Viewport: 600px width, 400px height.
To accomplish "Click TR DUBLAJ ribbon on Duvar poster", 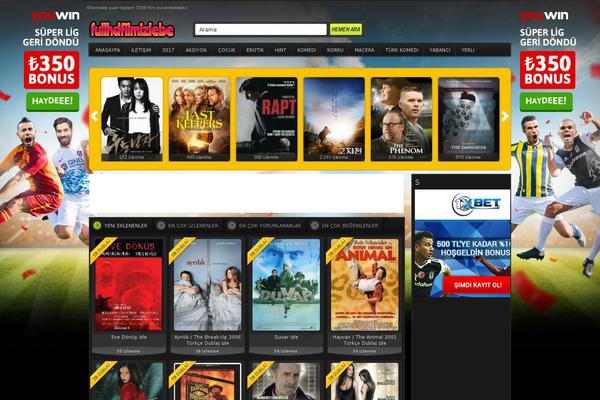I will 259,250.
